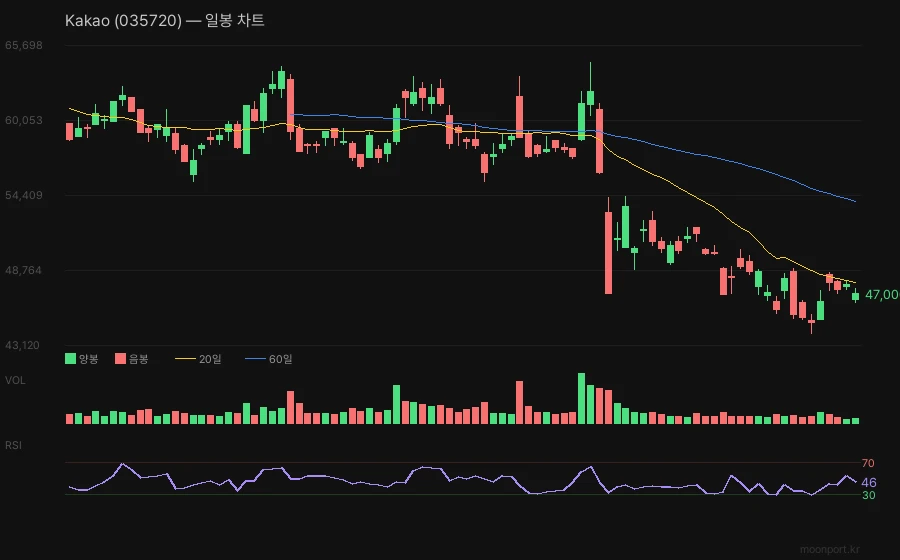
Task: Click the 54,409 price axis label
Action: (24, 195)
